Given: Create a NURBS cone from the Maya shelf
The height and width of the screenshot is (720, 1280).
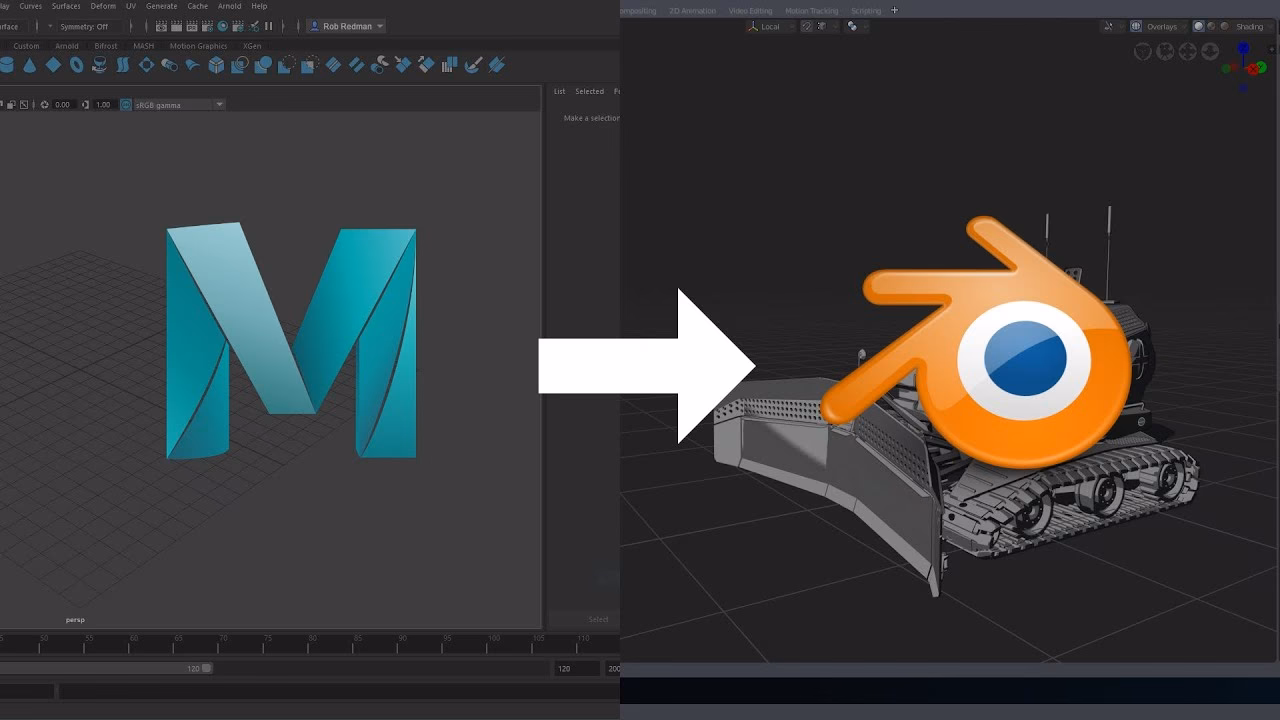Looking at the screenshot, I should [29, 65].
